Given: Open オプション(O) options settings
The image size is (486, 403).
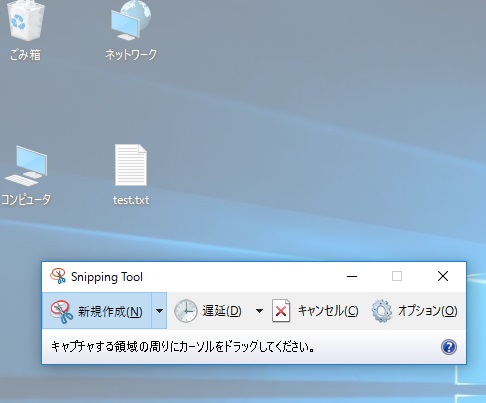Looking at the screenshot, I should (414, 311).
